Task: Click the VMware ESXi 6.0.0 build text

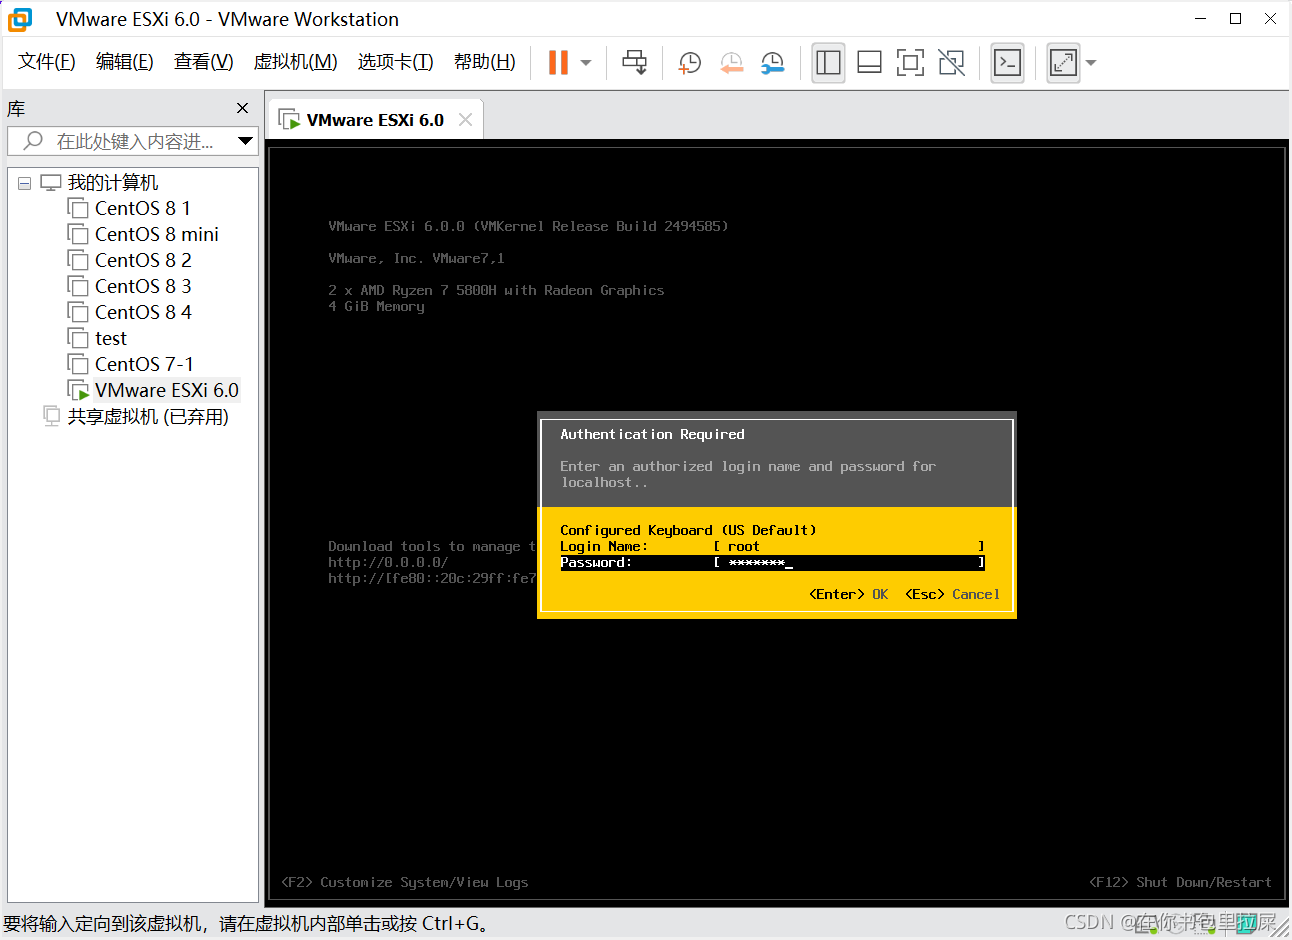Action: [528, 226]
